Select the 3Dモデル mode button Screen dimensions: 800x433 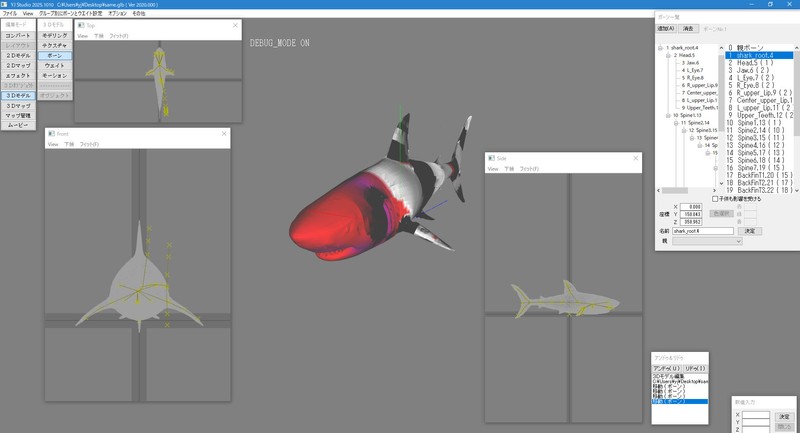(18, 96)
